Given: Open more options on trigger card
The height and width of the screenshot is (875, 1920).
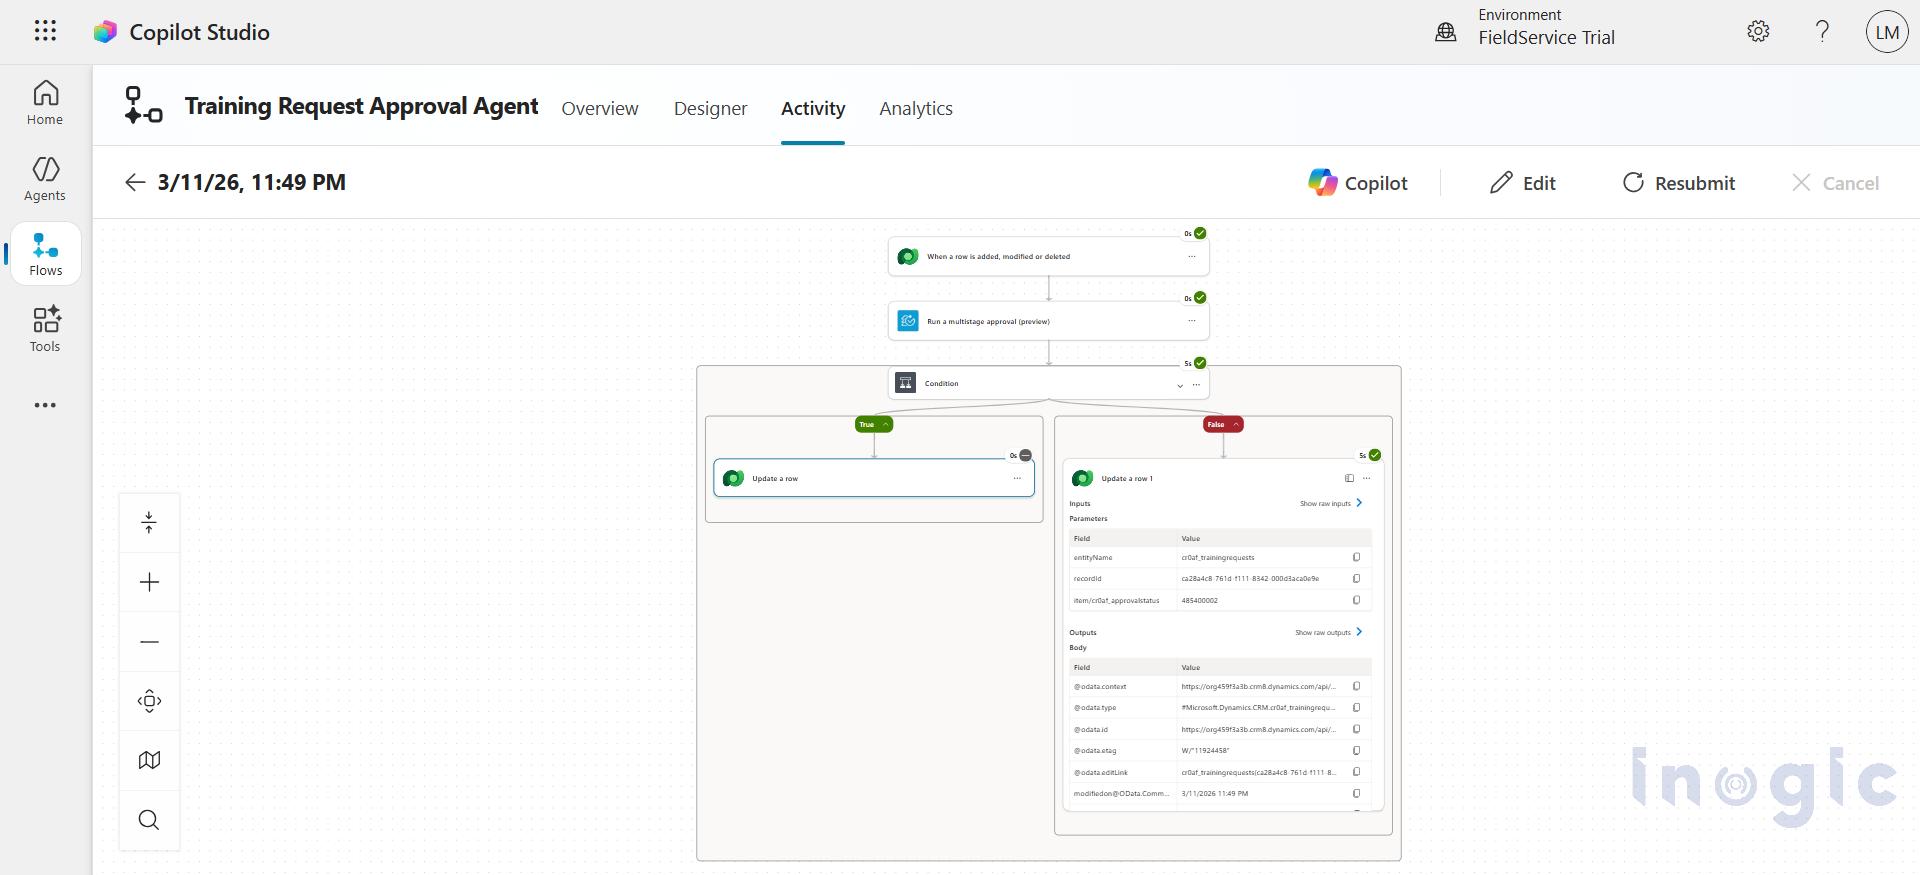Looking at the screenshot, I should [x=1192, y=256].
